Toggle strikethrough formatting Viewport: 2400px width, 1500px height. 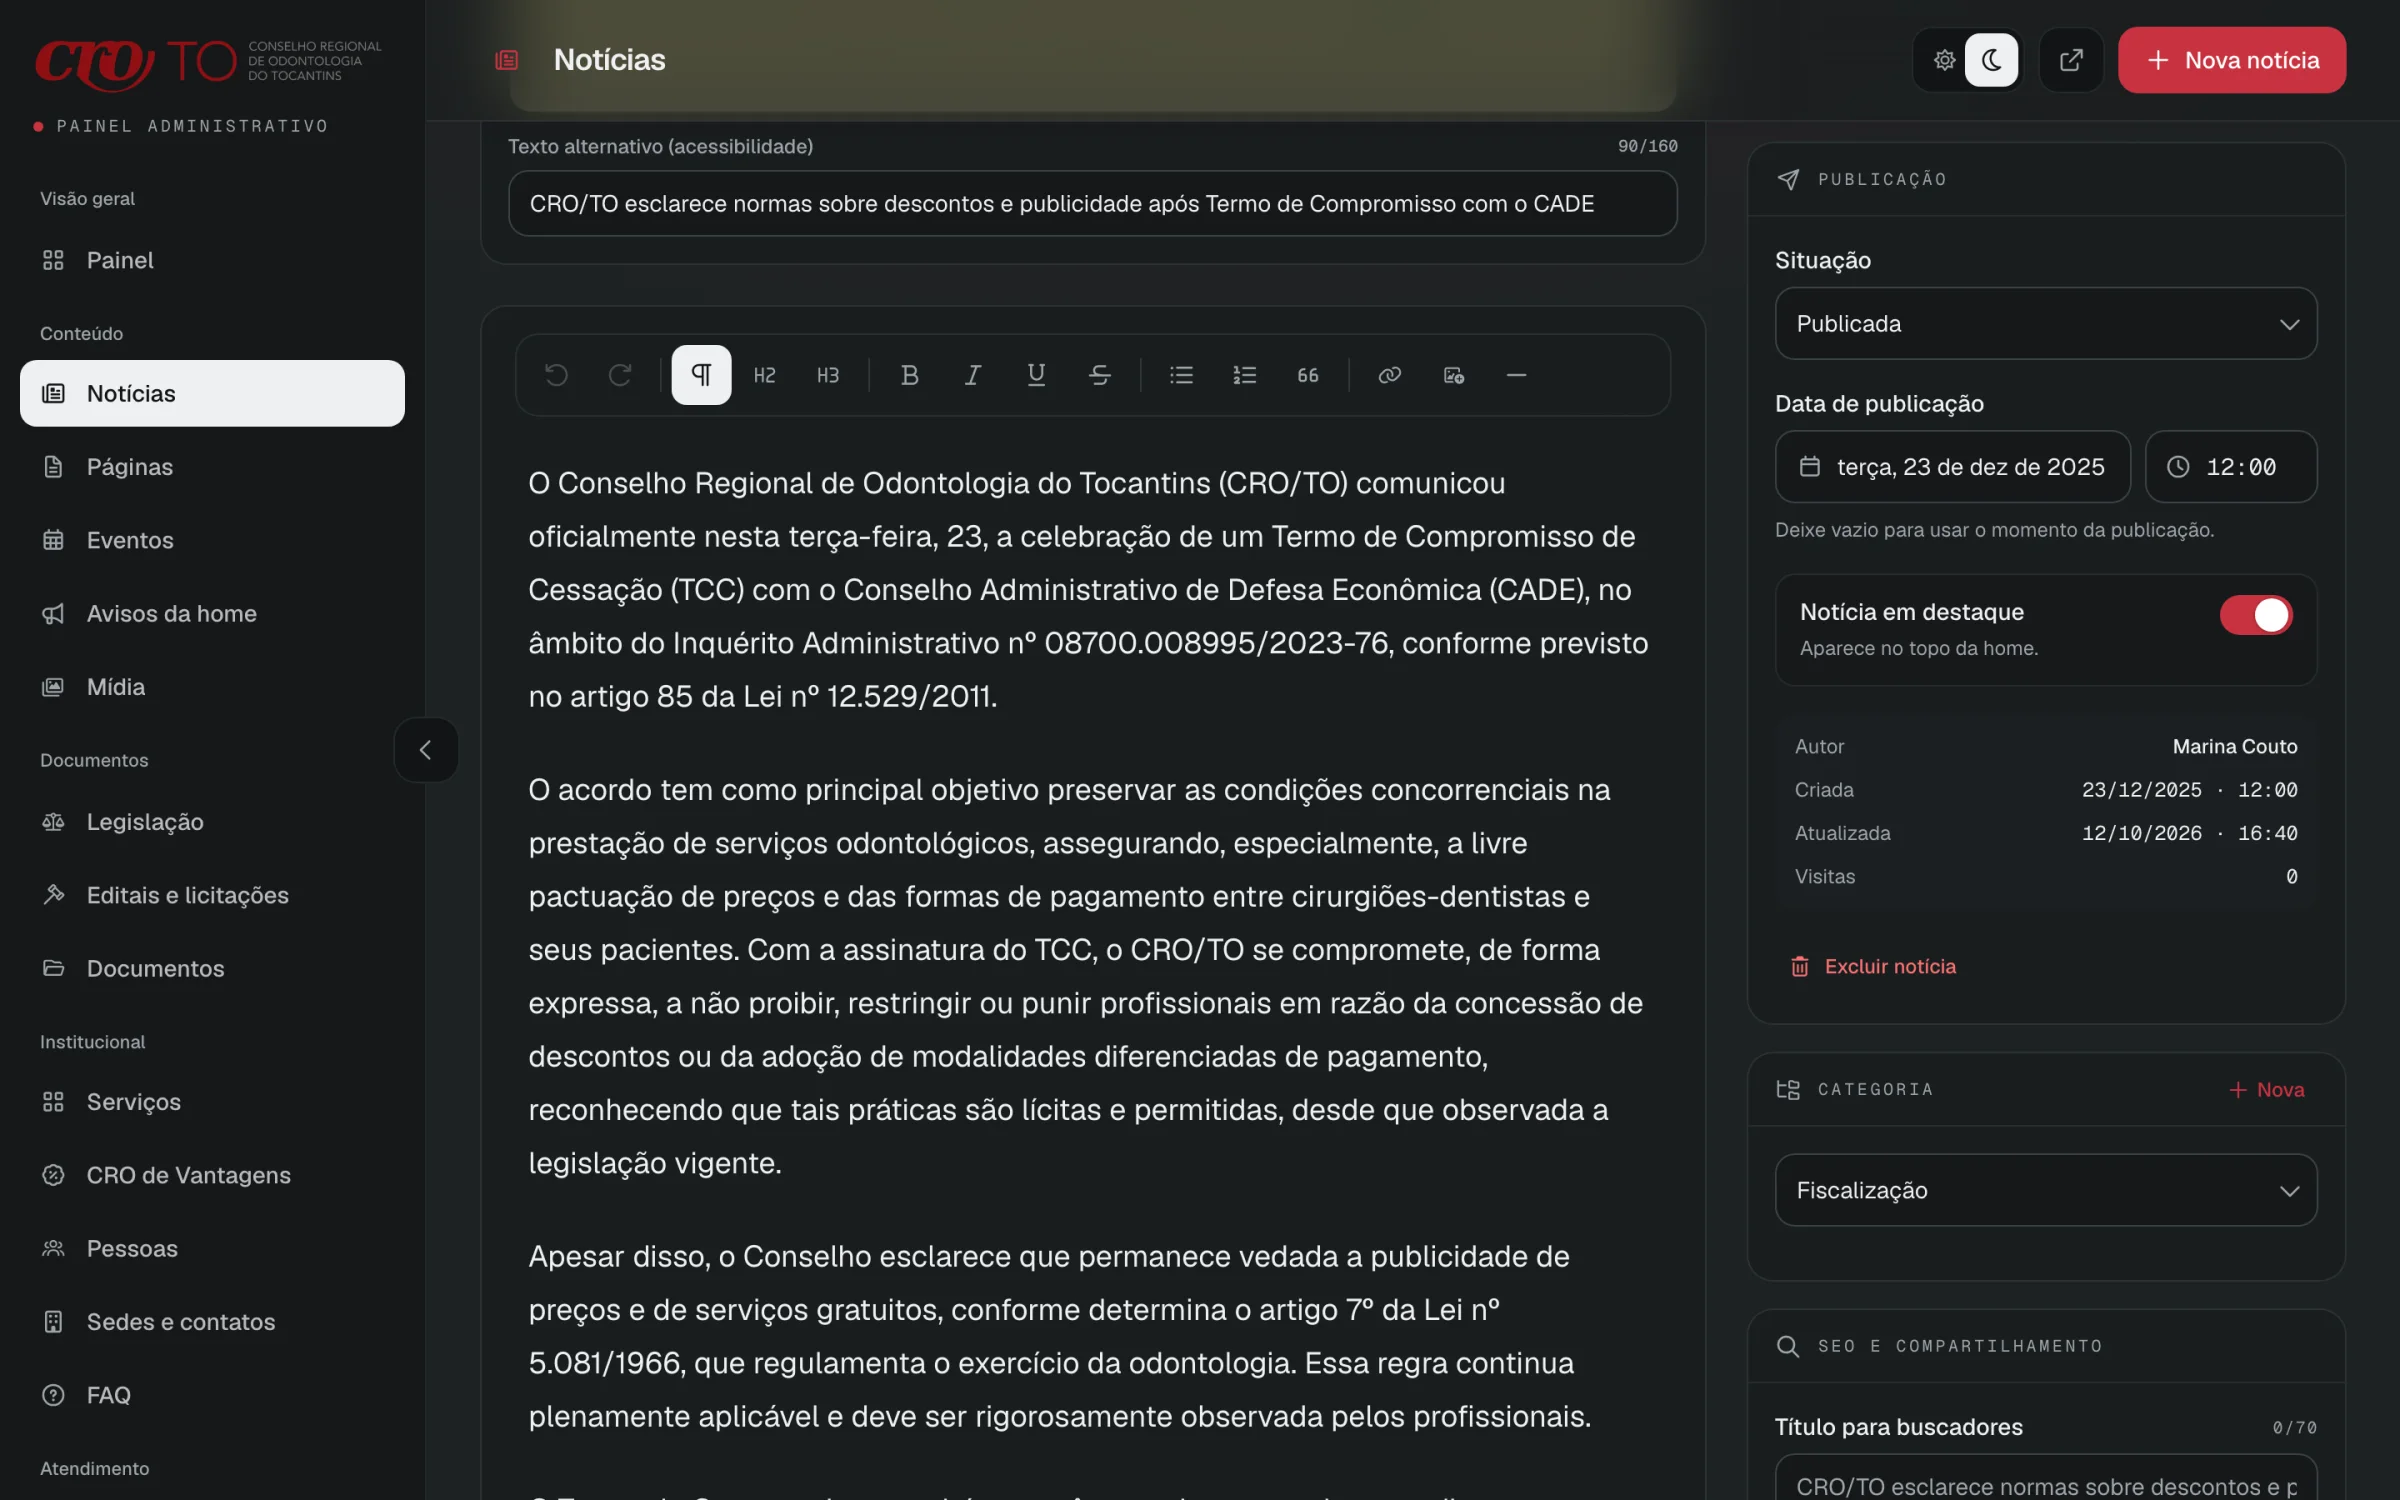coord(1100,375)
